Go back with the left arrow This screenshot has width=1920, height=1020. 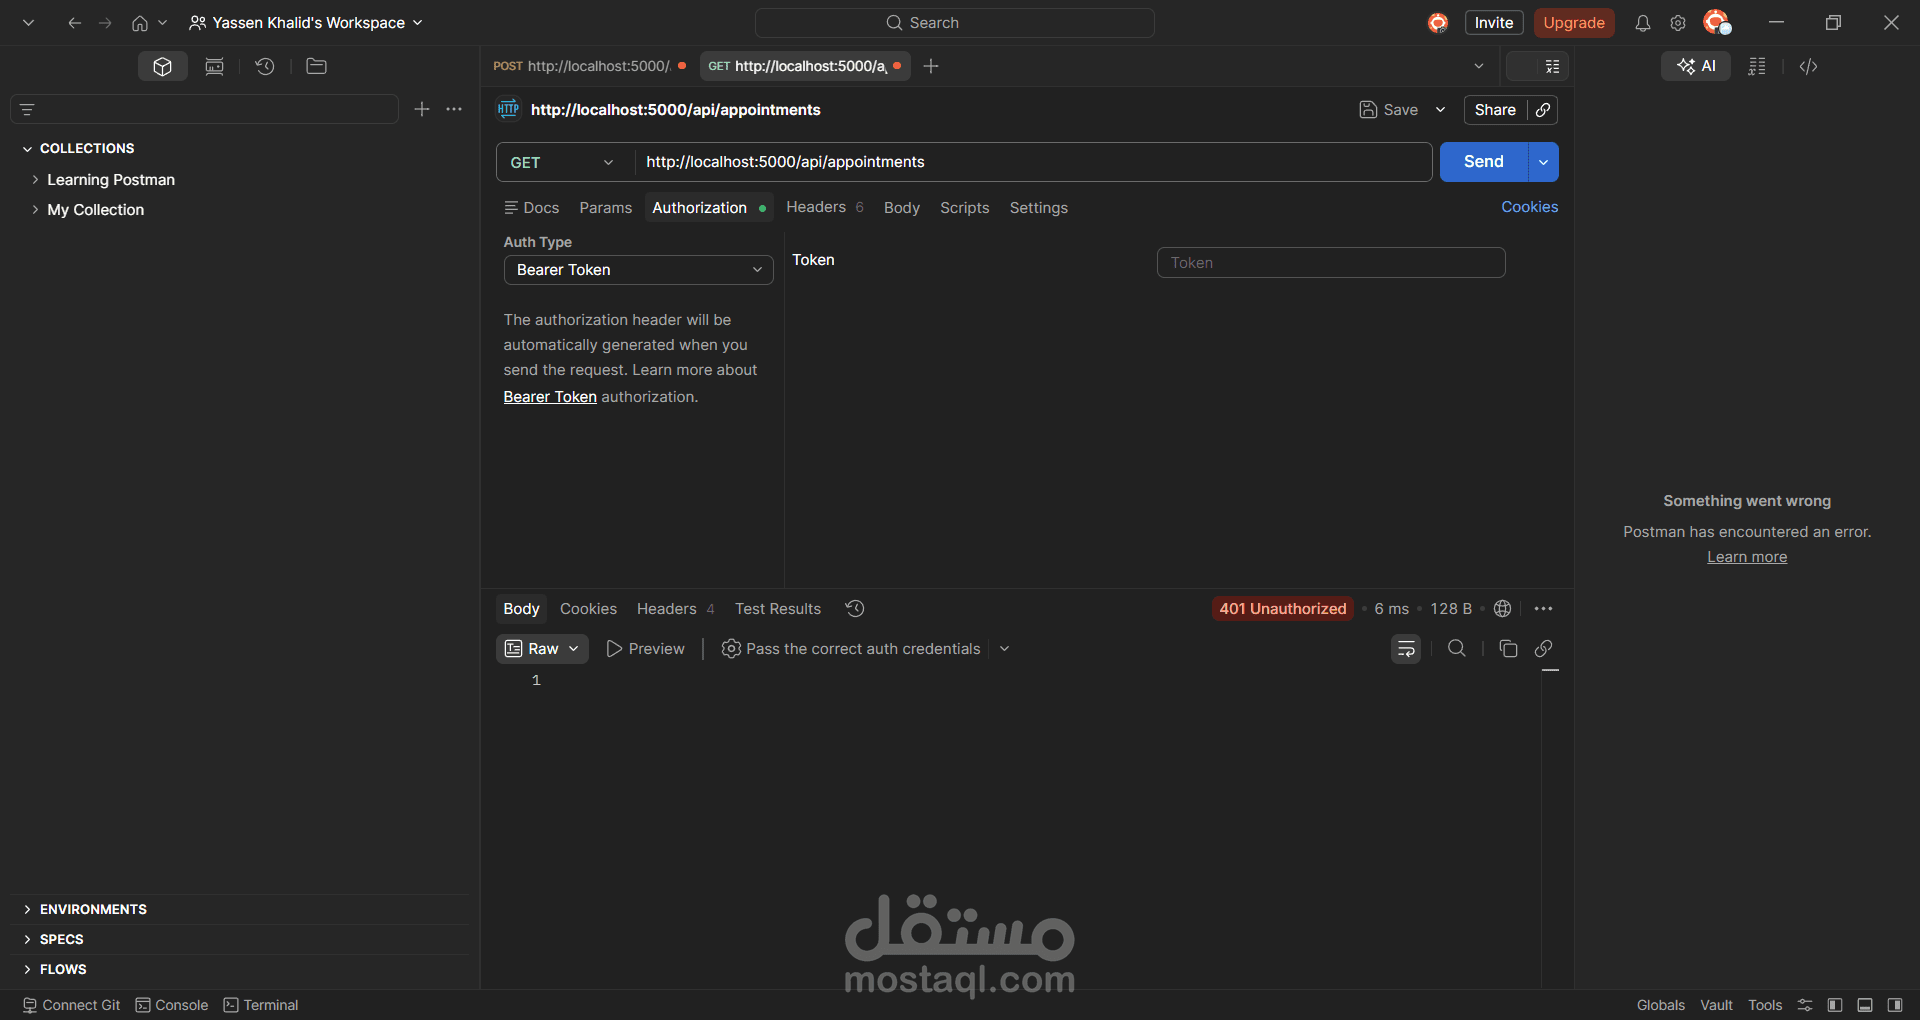pyautogui.click(x=74, y=23)
